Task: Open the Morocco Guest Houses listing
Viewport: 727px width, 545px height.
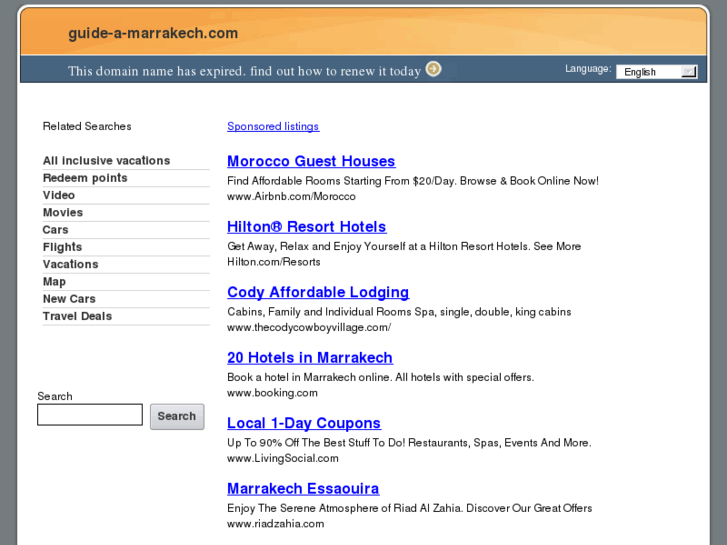Action: (311, 161)
